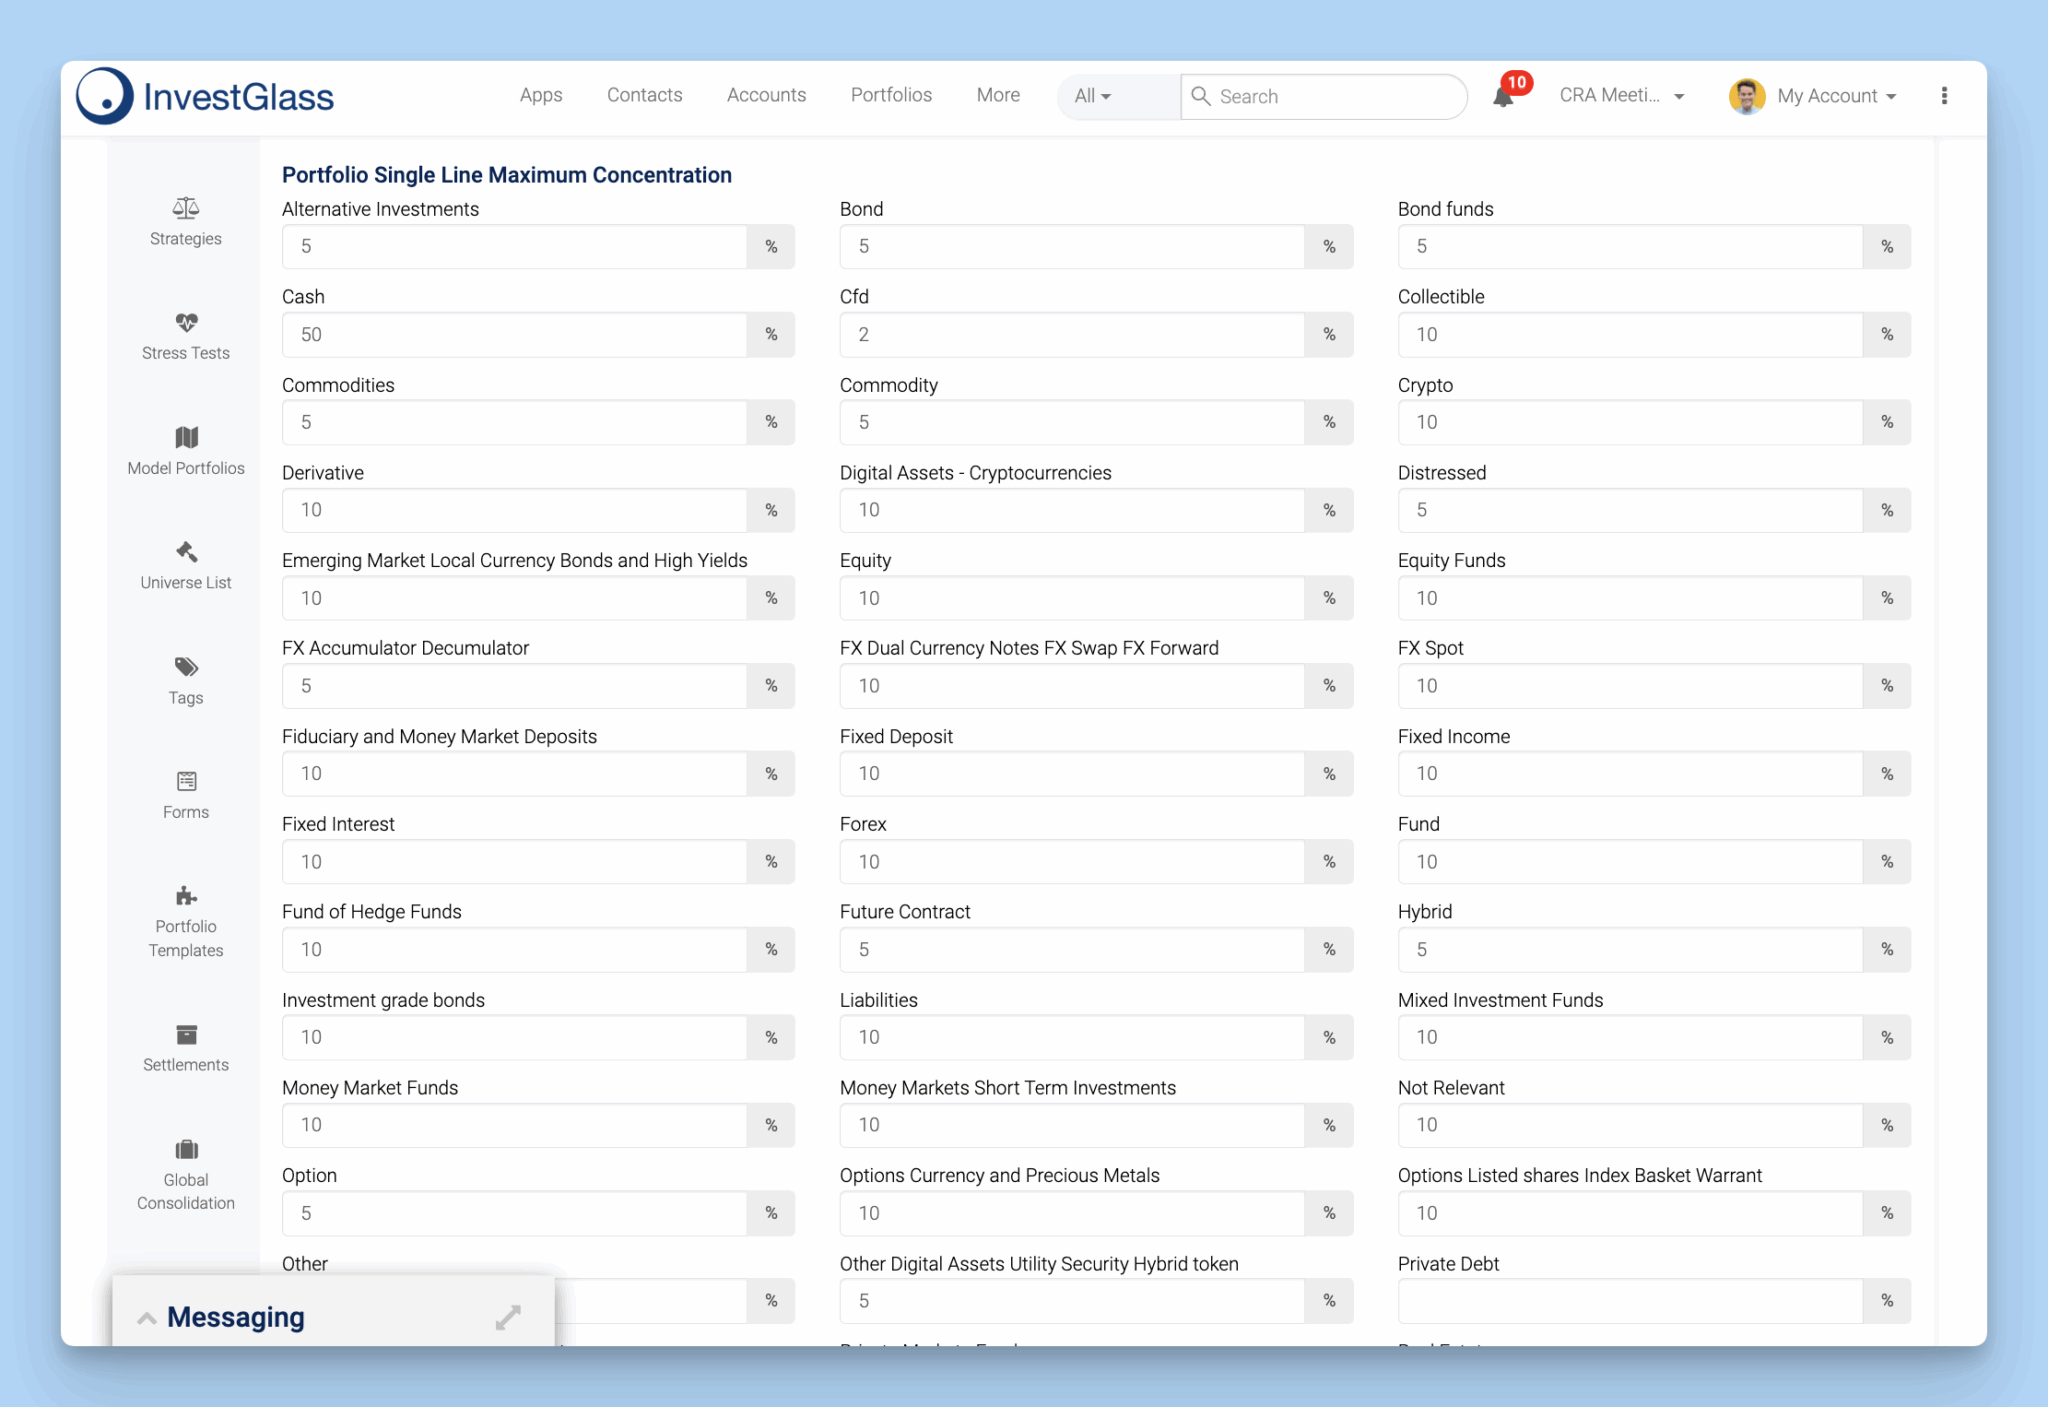Open Stress Tests heartbeat icon
The height and width of the screenshot is (1407, 2048).
tap(186, 322)
